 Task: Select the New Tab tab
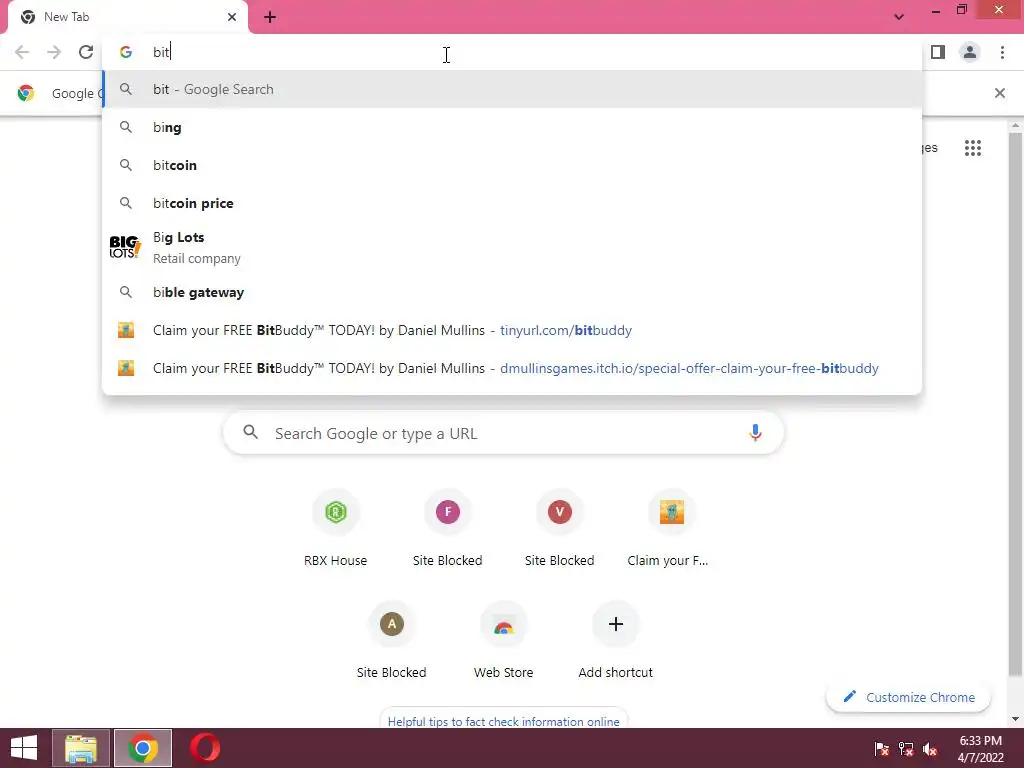[128, 17]
